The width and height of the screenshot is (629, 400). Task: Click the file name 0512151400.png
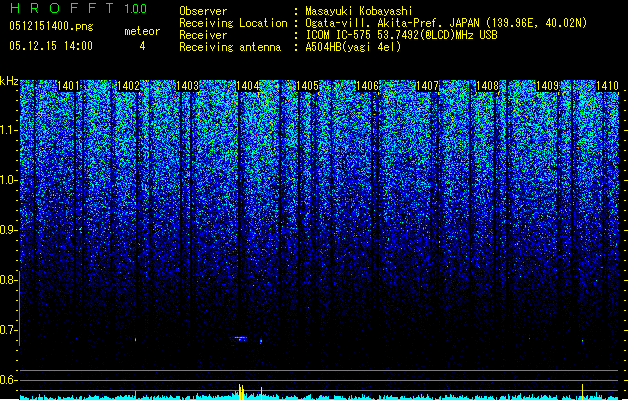[x=51, y=26]
